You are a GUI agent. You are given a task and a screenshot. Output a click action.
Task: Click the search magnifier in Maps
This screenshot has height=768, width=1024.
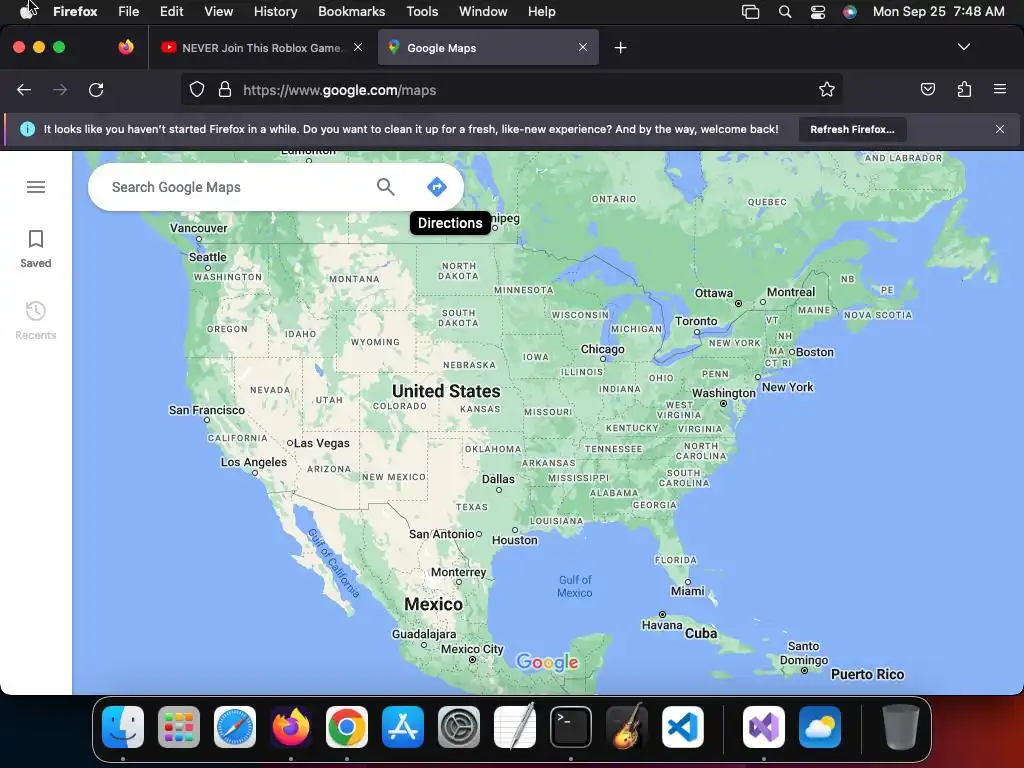click(386, 187)
